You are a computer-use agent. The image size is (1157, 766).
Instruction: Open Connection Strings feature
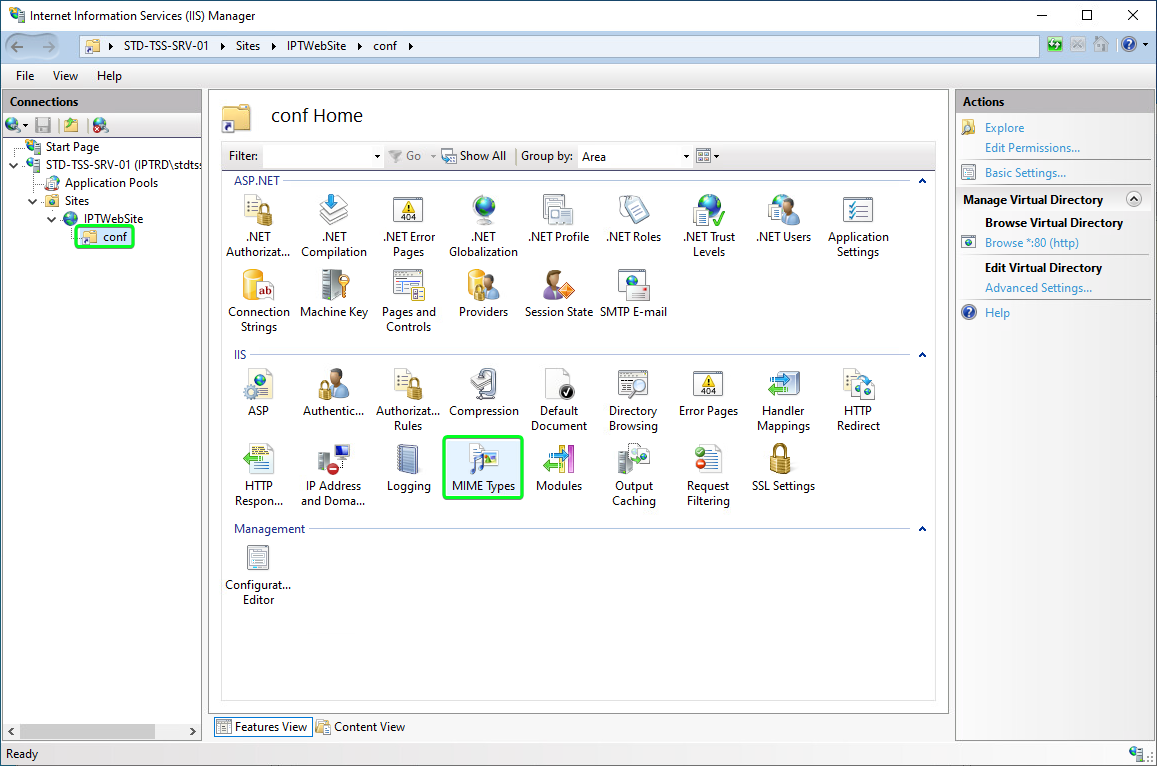258,301
